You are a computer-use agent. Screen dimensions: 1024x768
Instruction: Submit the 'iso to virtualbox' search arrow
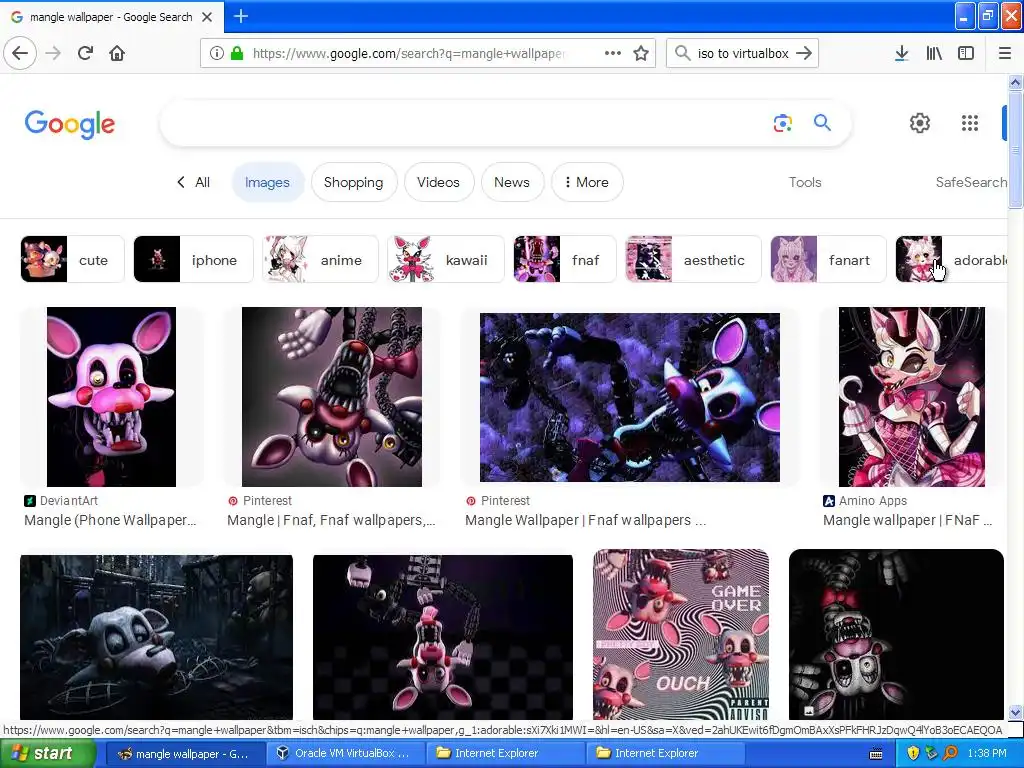click(x=805, y=53)
